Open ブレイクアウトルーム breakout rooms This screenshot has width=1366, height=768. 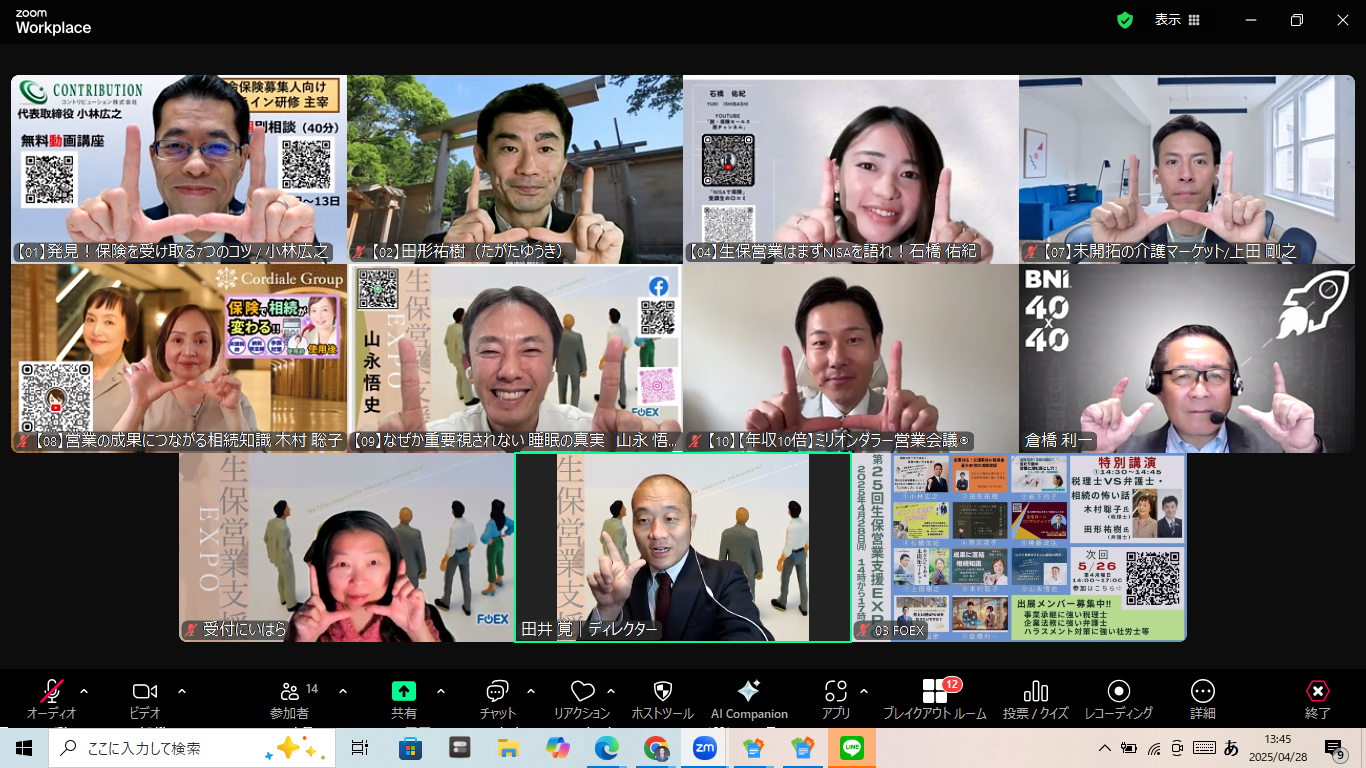(934, 692)
